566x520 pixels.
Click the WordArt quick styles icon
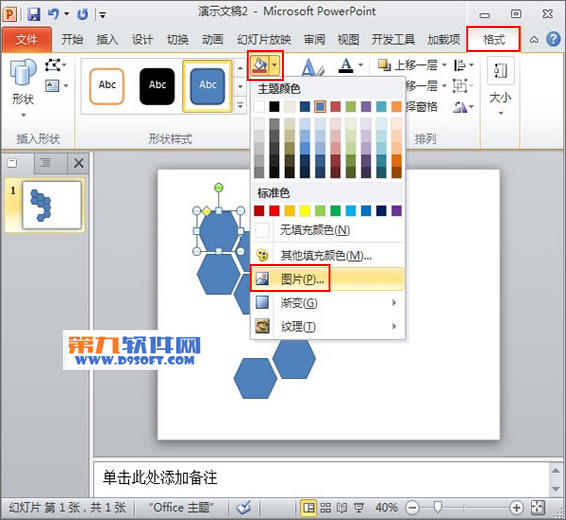click(x=313, y=67)
